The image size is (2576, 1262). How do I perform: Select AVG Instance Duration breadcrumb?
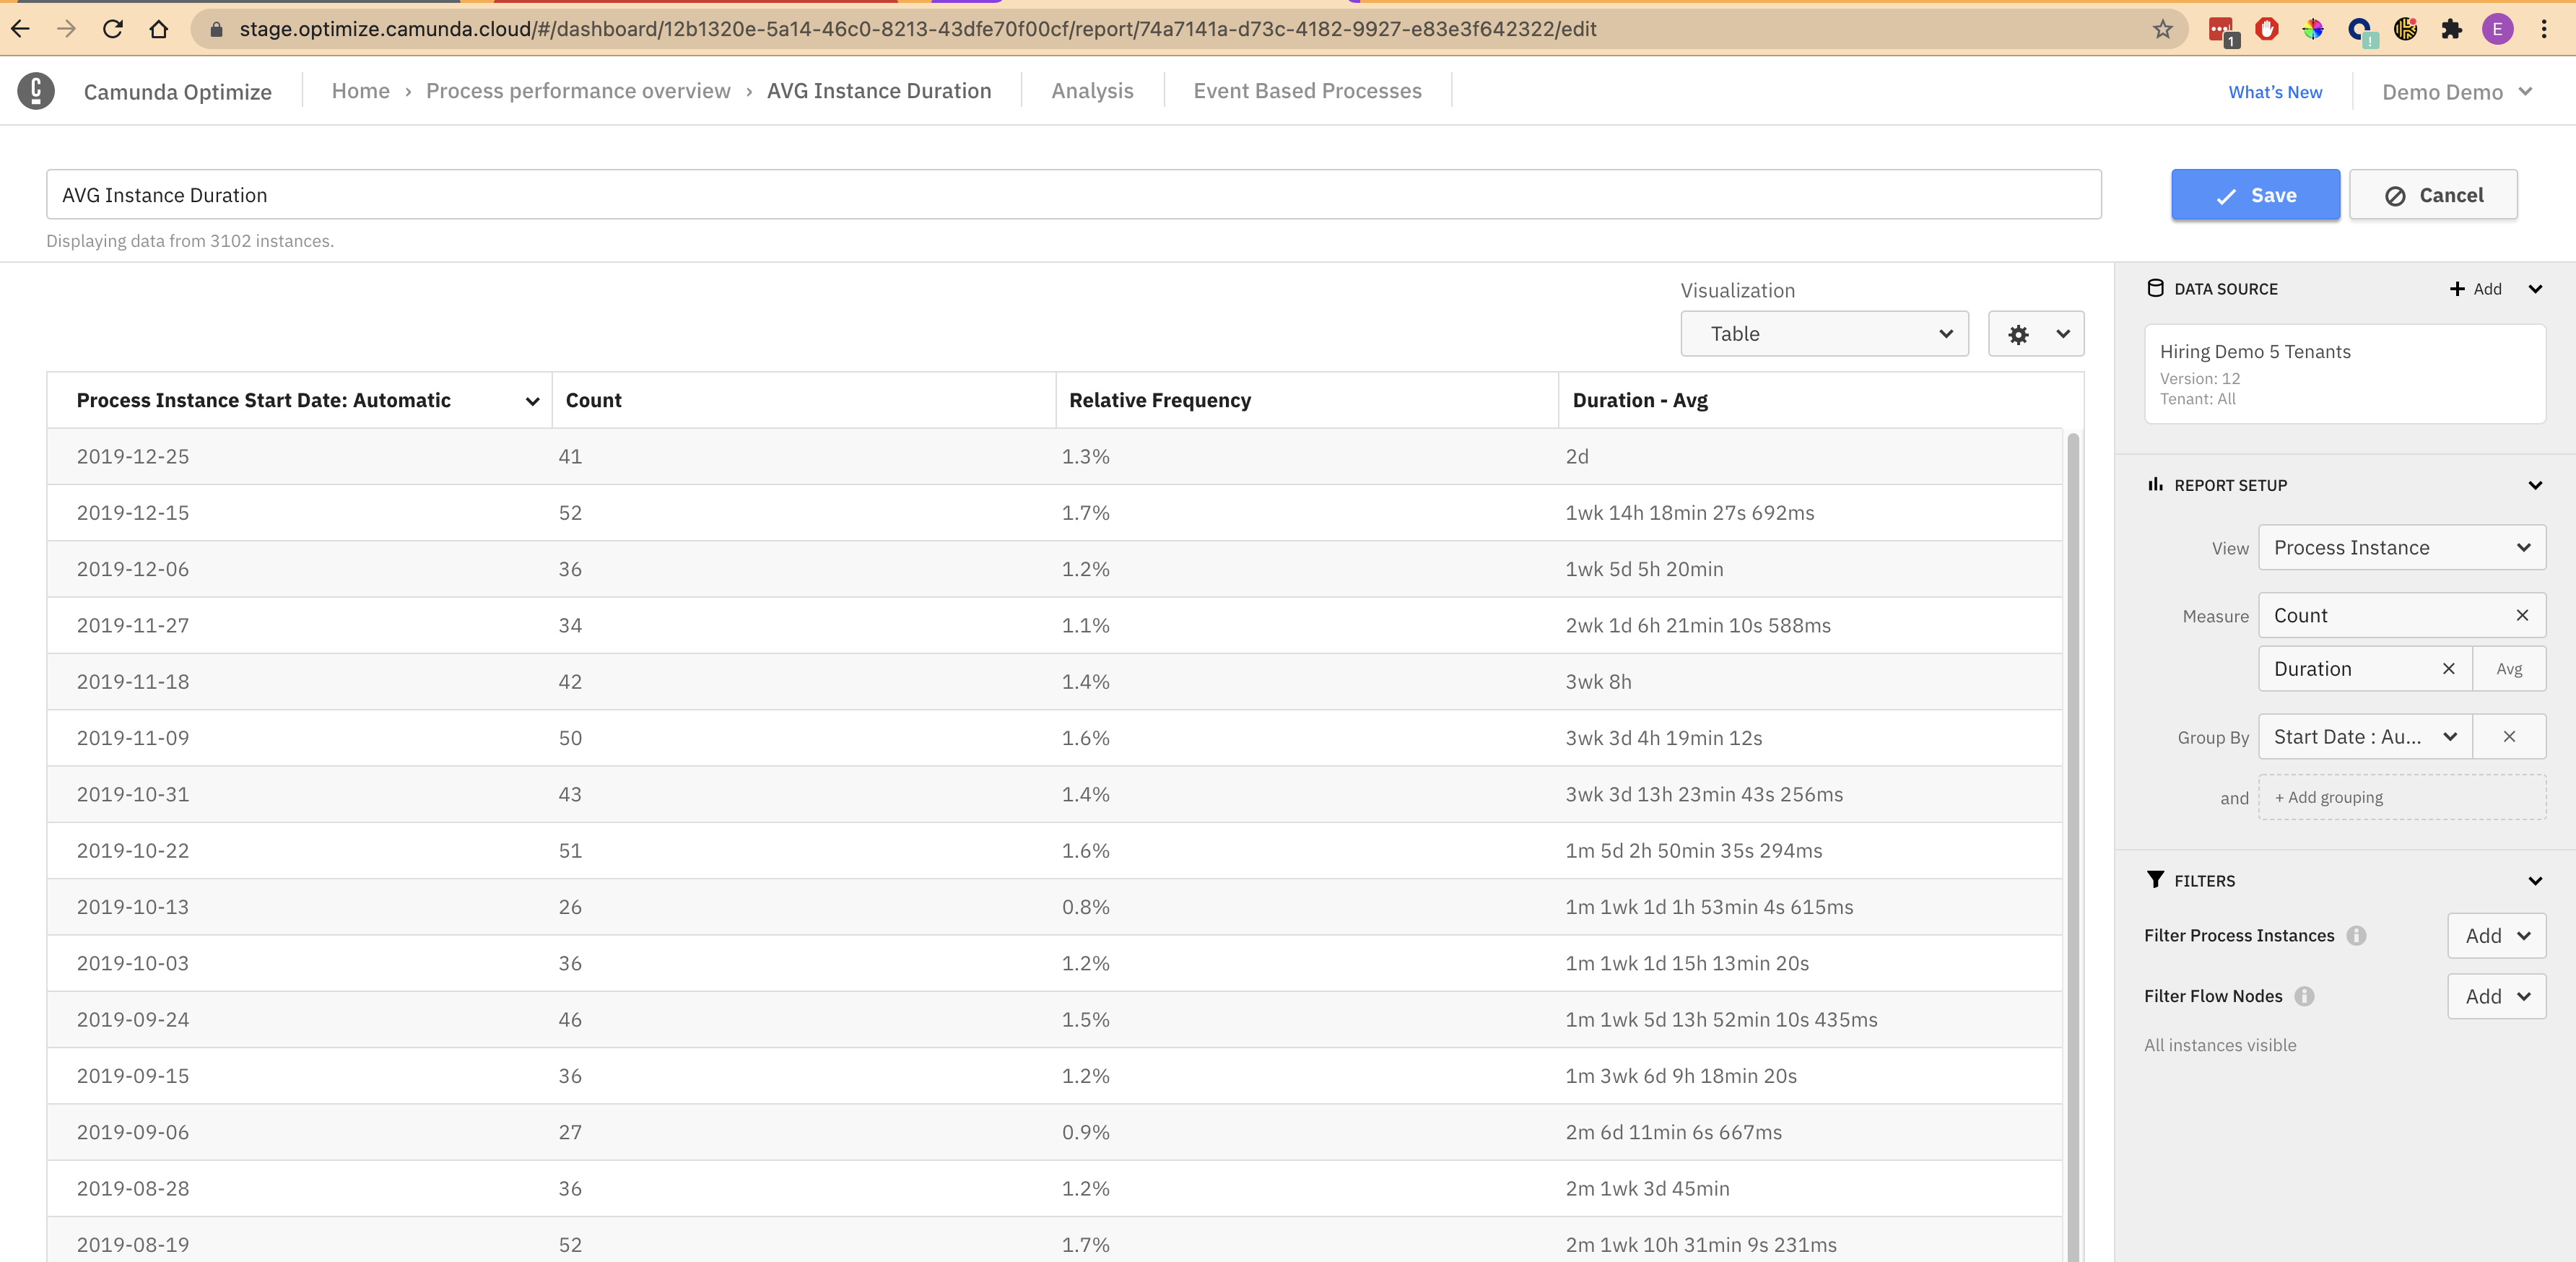[878, 91]
